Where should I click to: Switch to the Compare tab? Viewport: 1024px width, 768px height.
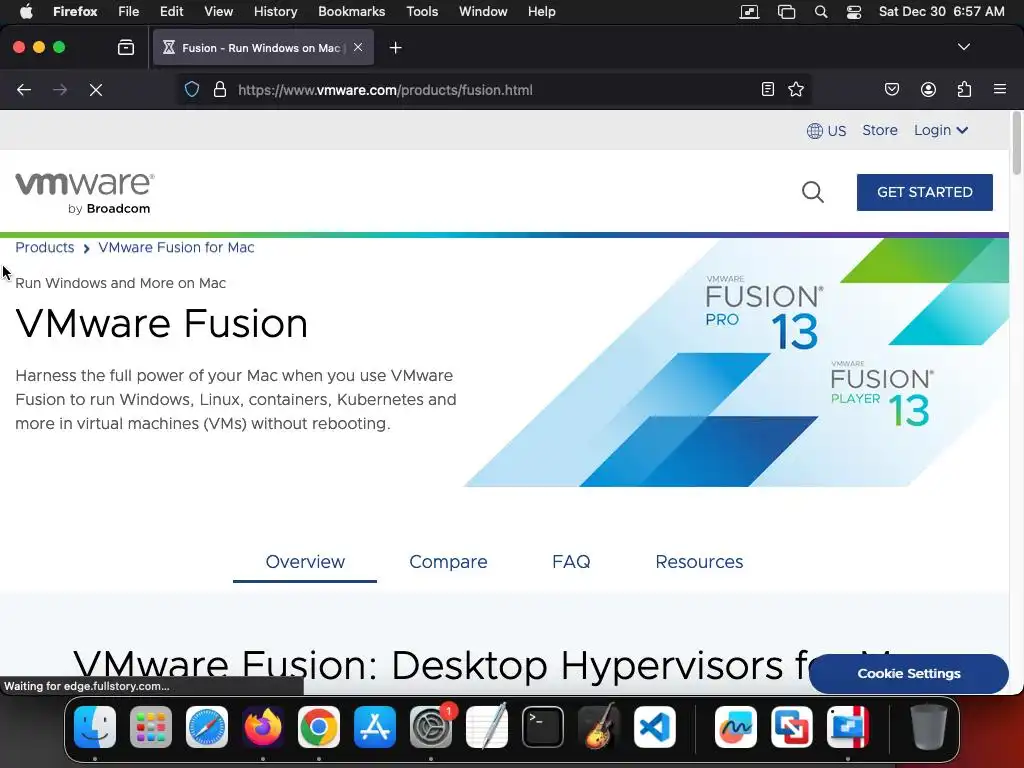448,562
